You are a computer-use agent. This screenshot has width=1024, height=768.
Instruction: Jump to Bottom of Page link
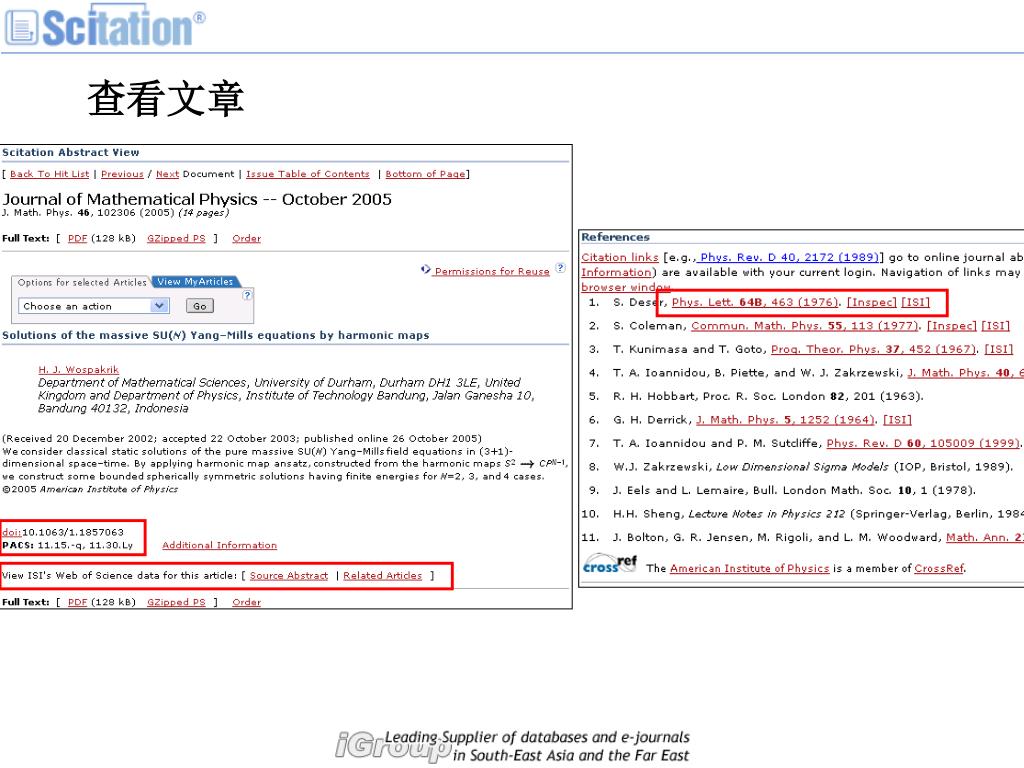coord(425,174)
